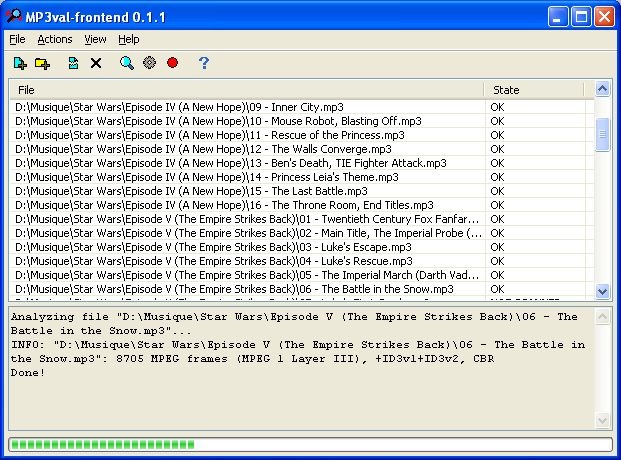Open help via blue question mark icon

click(x=204, y=63)
